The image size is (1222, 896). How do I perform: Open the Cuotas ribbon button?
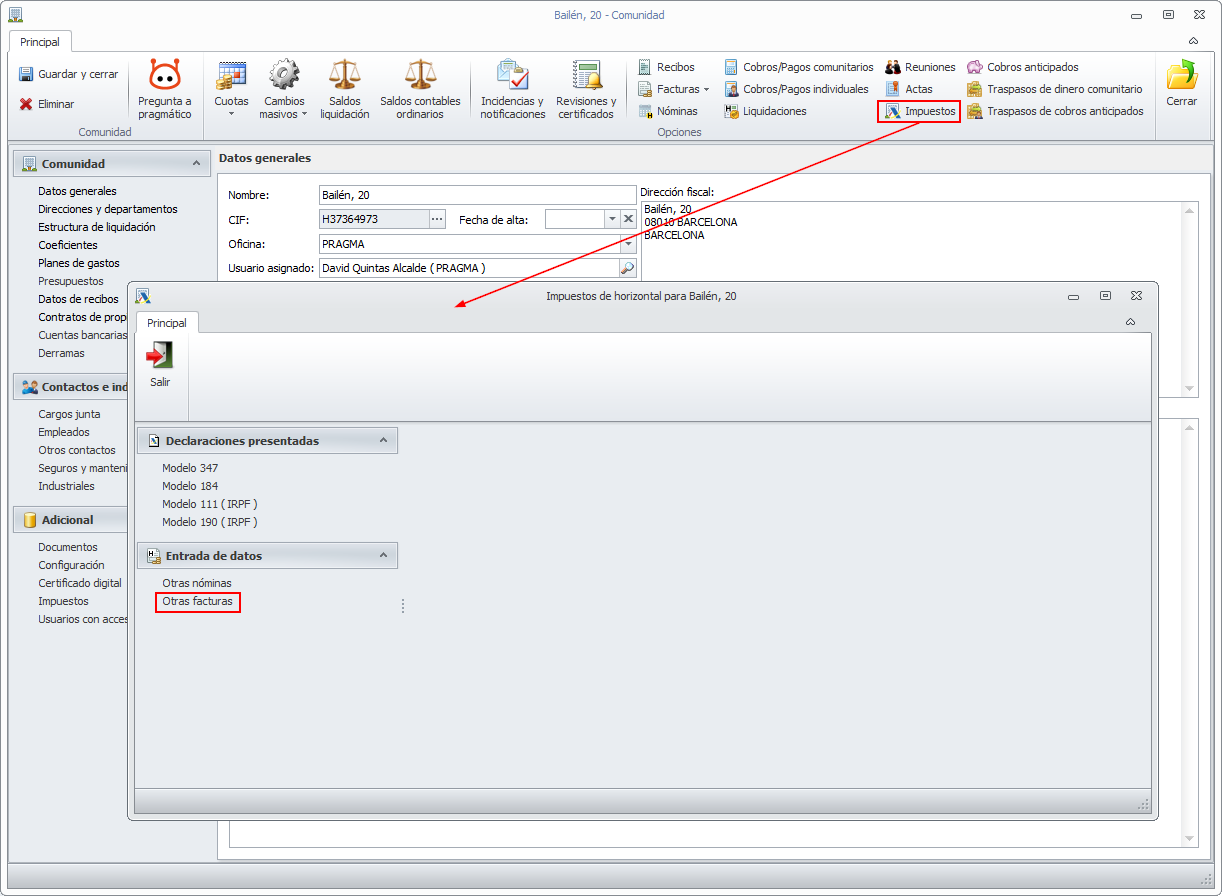(232, 90)
